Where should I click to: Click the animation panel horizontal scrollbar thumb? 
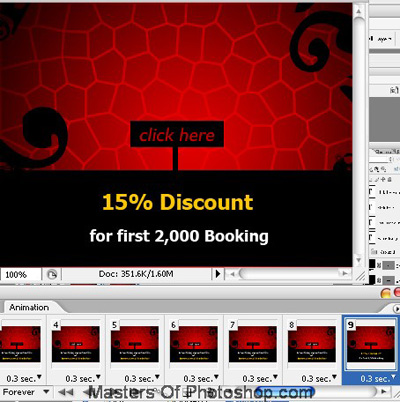(x=285, y=392)
